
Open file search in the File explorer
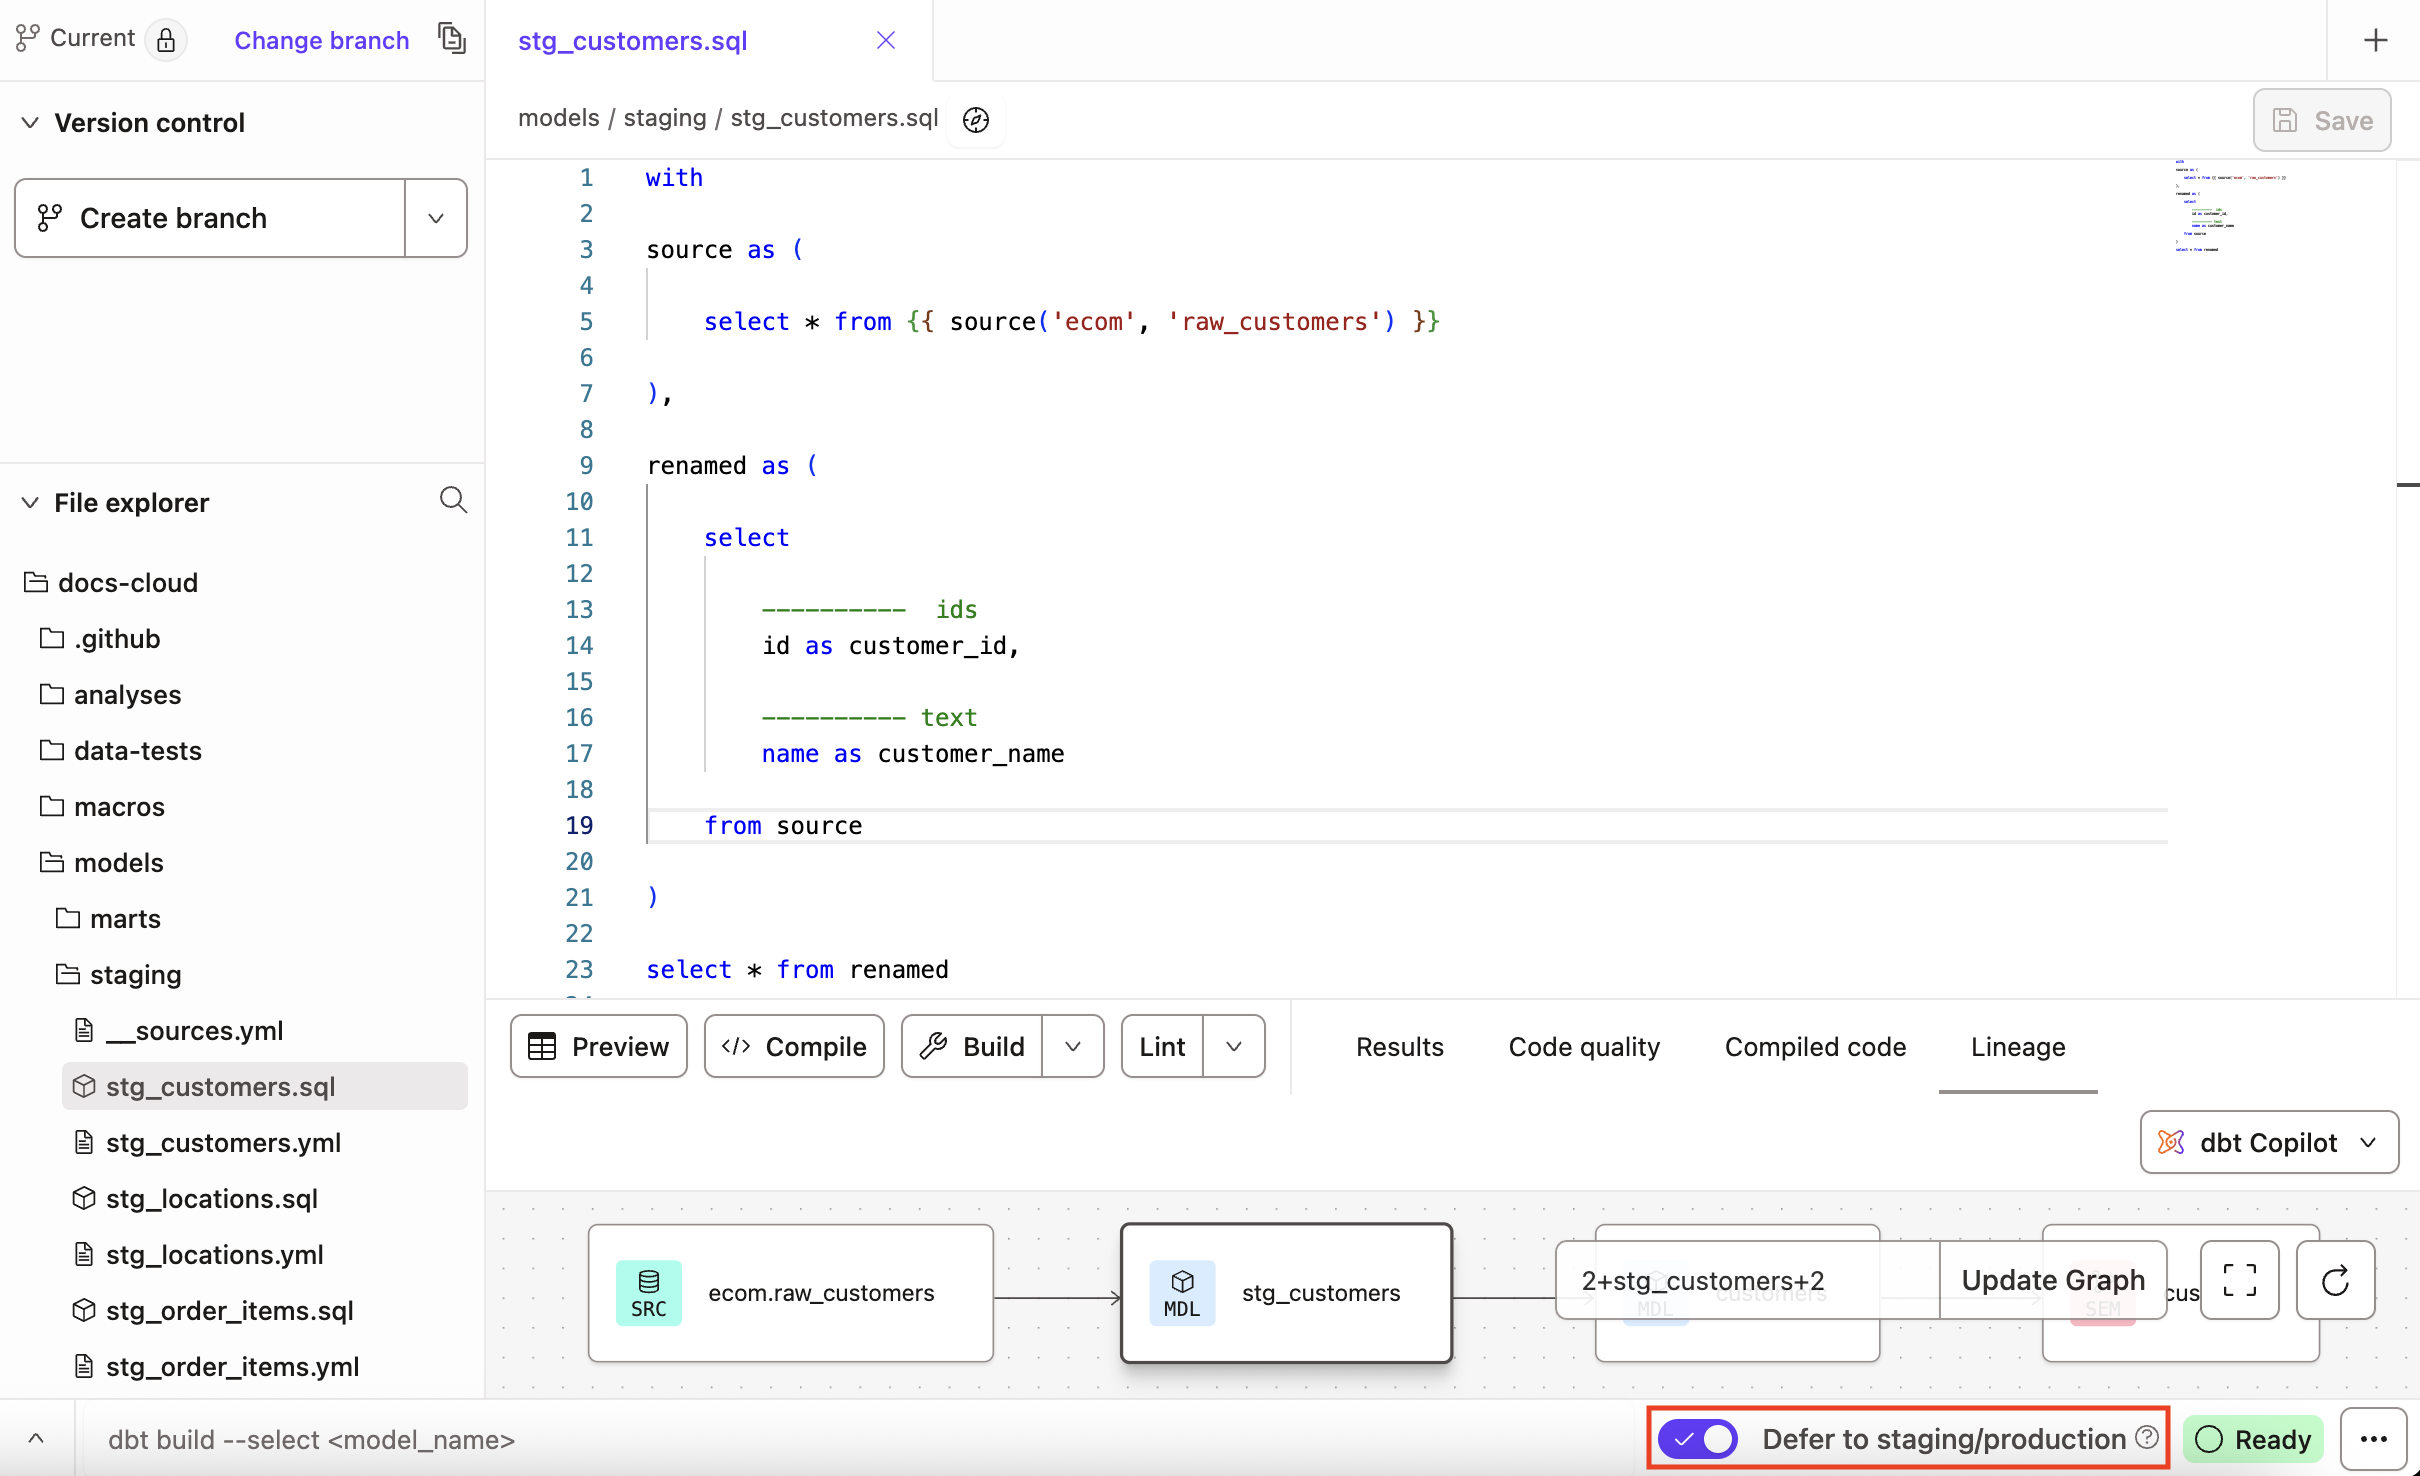(453, 500)
